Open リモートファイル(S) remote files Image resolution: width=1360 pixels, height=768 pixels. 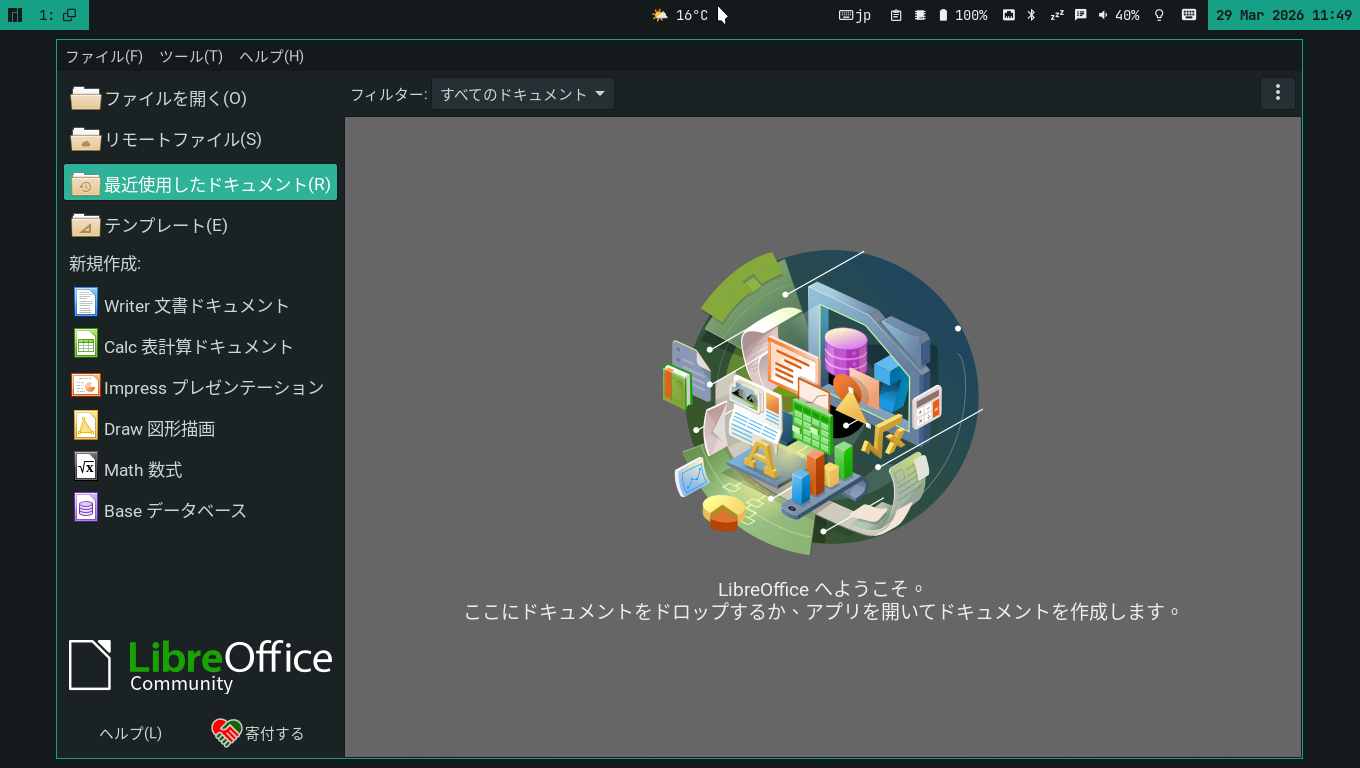pos(200,139)
